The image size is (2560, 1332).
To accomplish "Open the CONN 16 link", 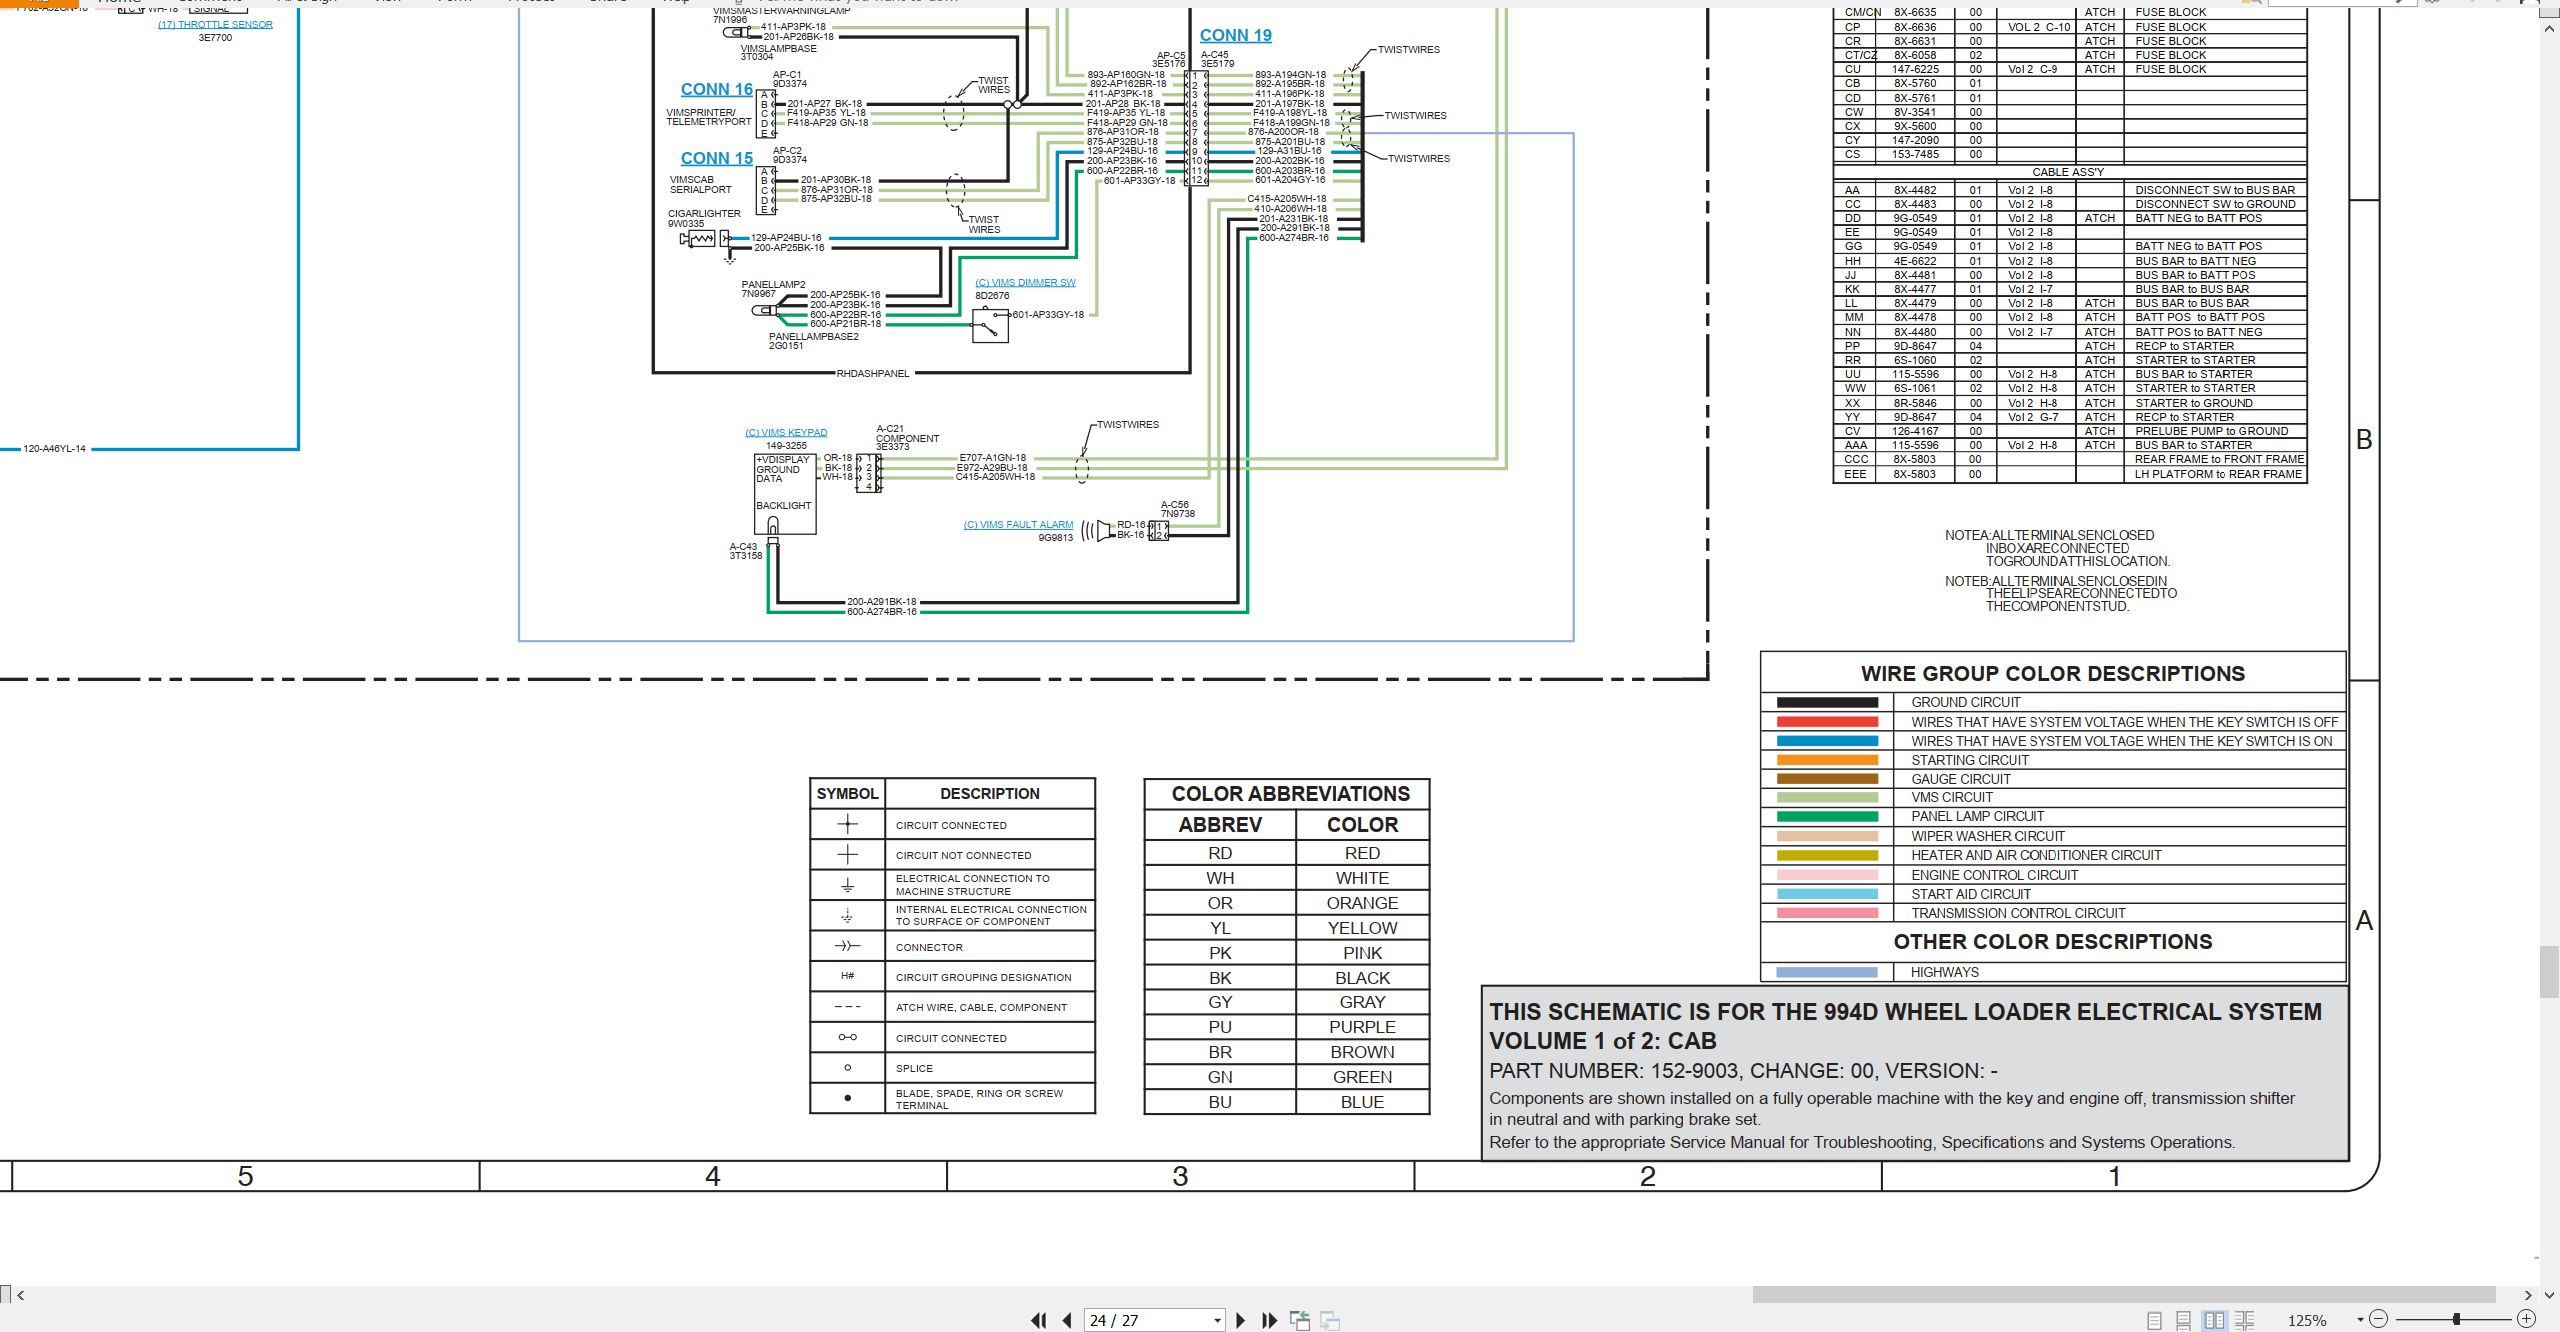I will point(716,89).
